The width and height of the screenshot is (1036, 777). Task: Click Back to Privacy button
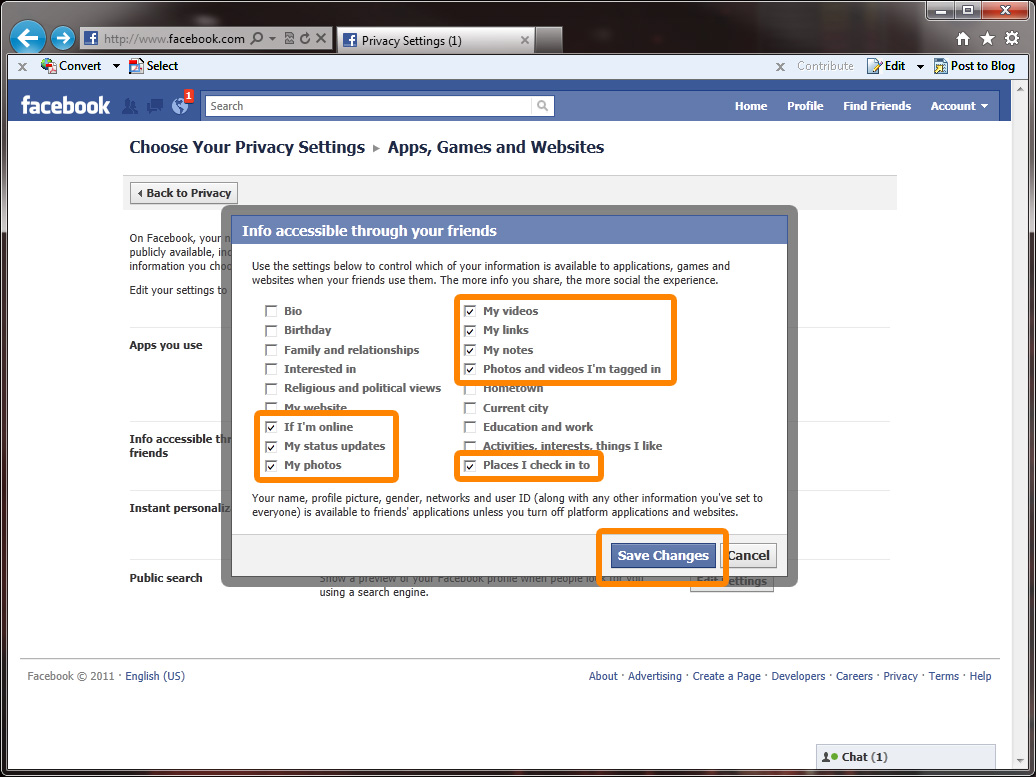click(x=184, y=193)
